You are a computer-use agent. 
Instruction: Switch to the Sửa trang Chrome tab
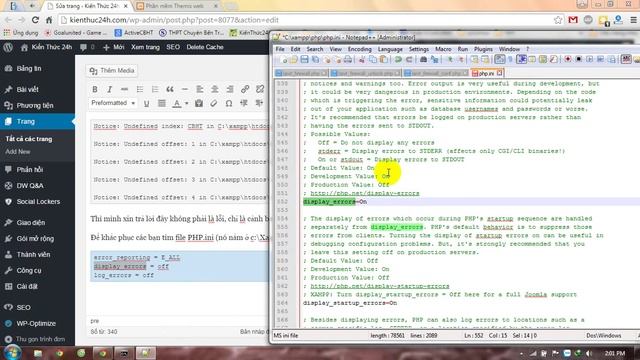(x=87, y=6)
